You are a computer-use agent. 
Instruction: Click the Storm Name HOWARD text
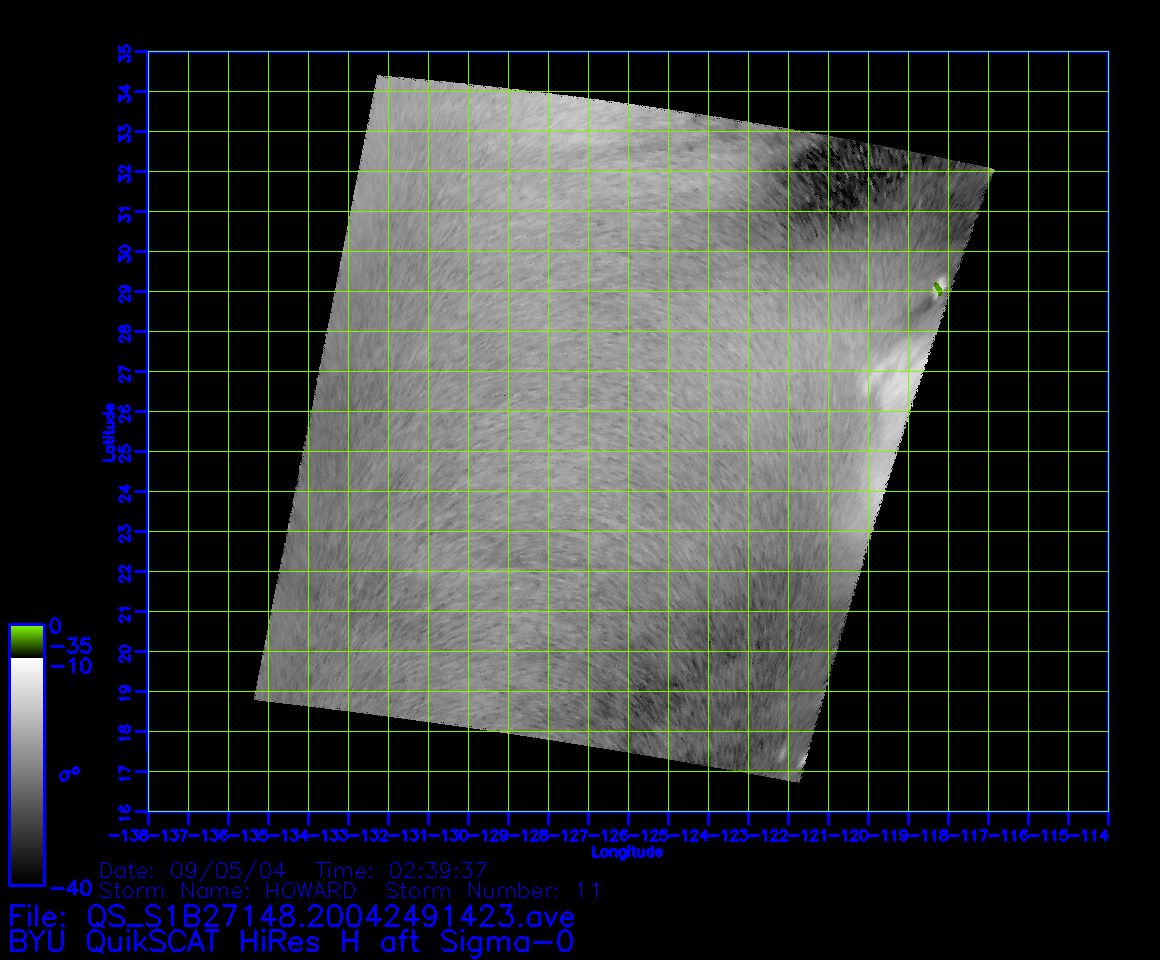coord(228,890)
